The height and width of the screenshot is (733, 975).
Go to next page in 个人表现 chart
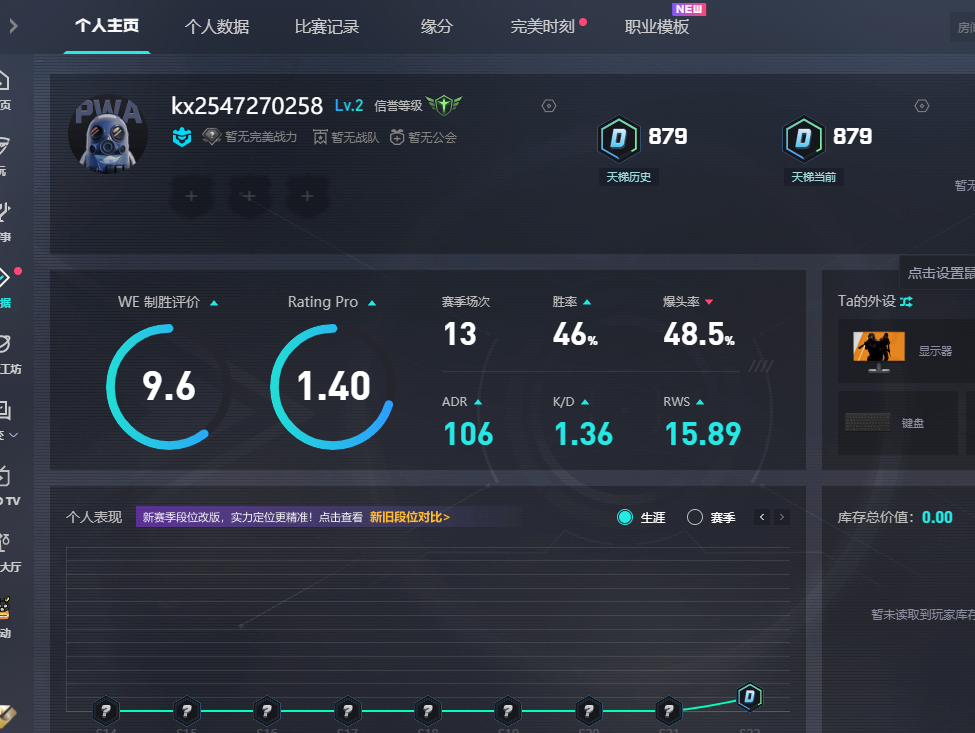point(782,517)
